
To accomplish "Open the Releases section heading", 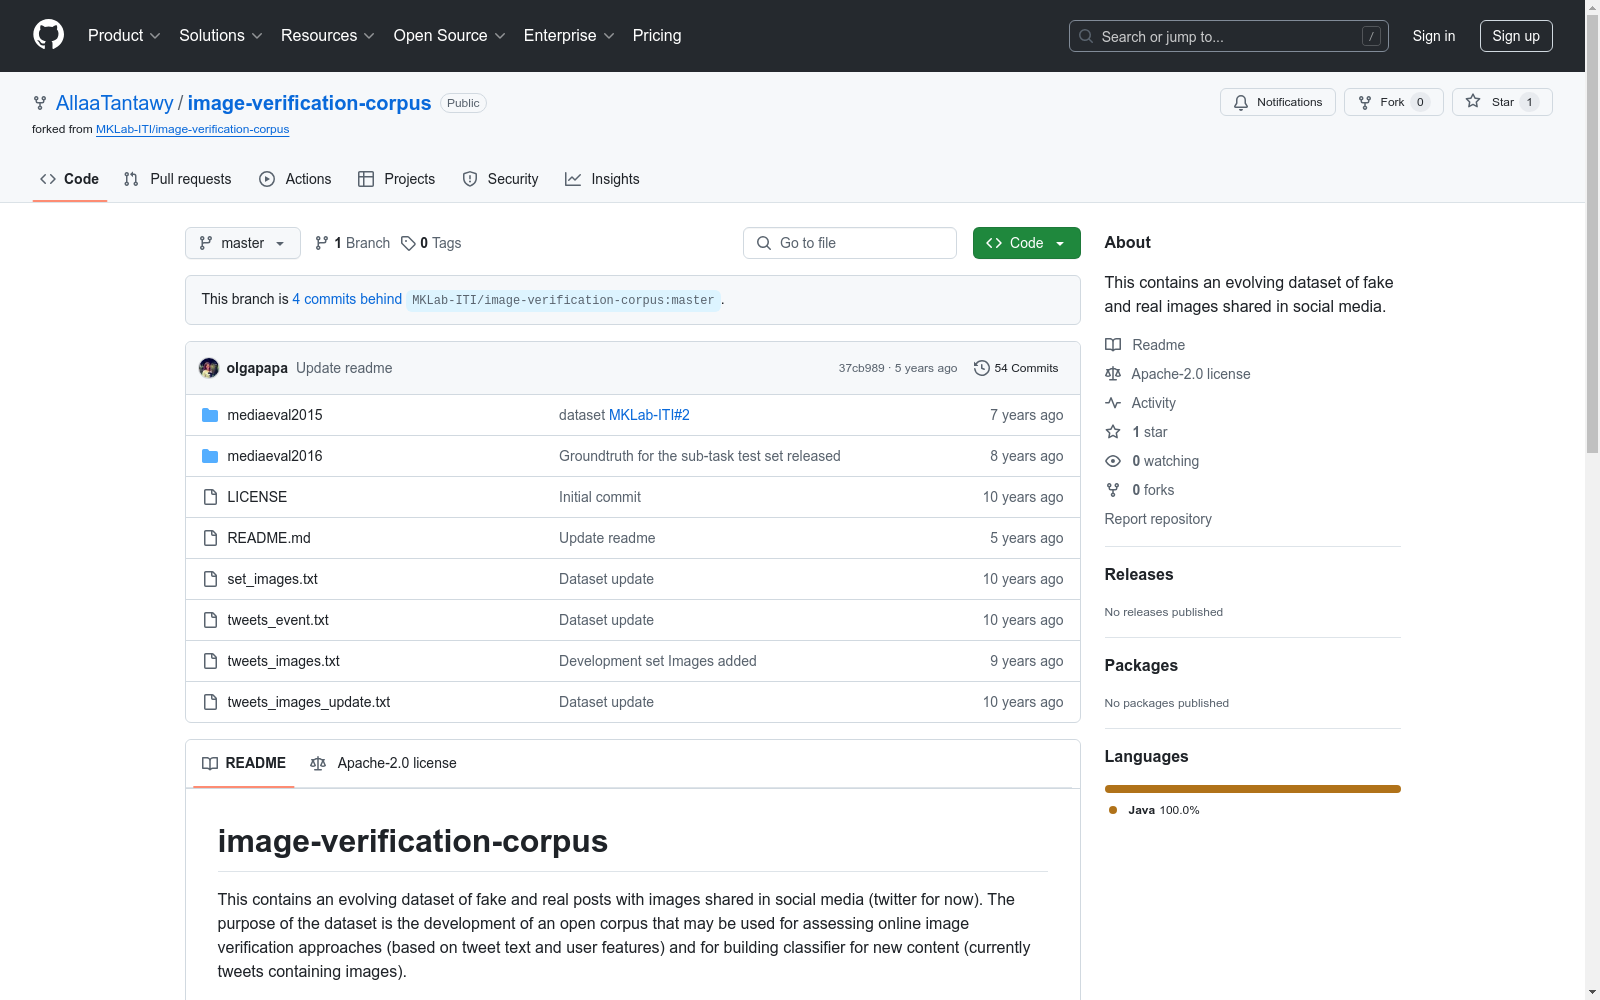I will [x=1139, y=574].
